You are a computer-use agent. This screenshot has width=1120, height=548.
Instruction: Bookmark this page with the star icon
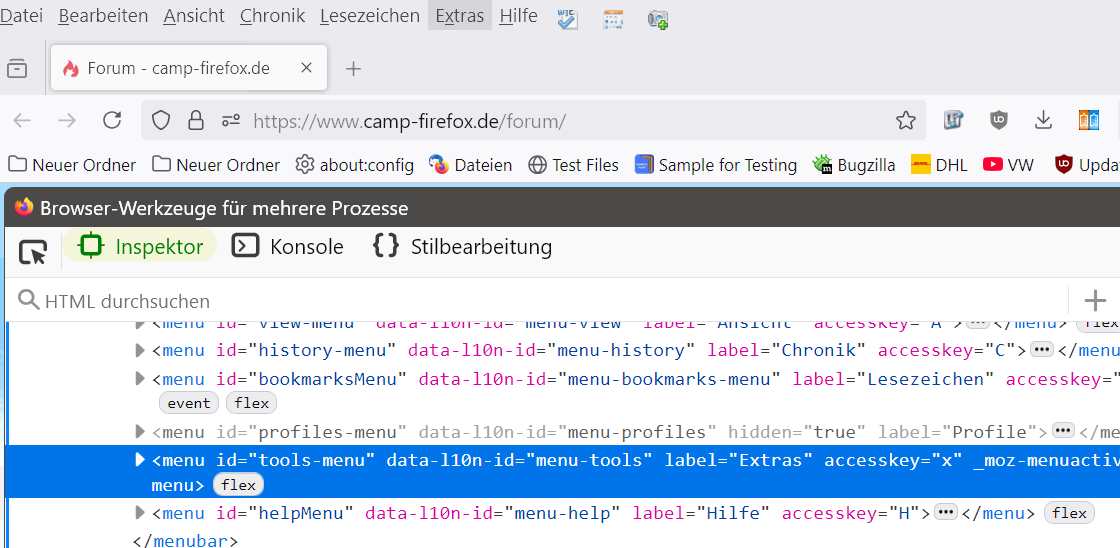point(906,121)
